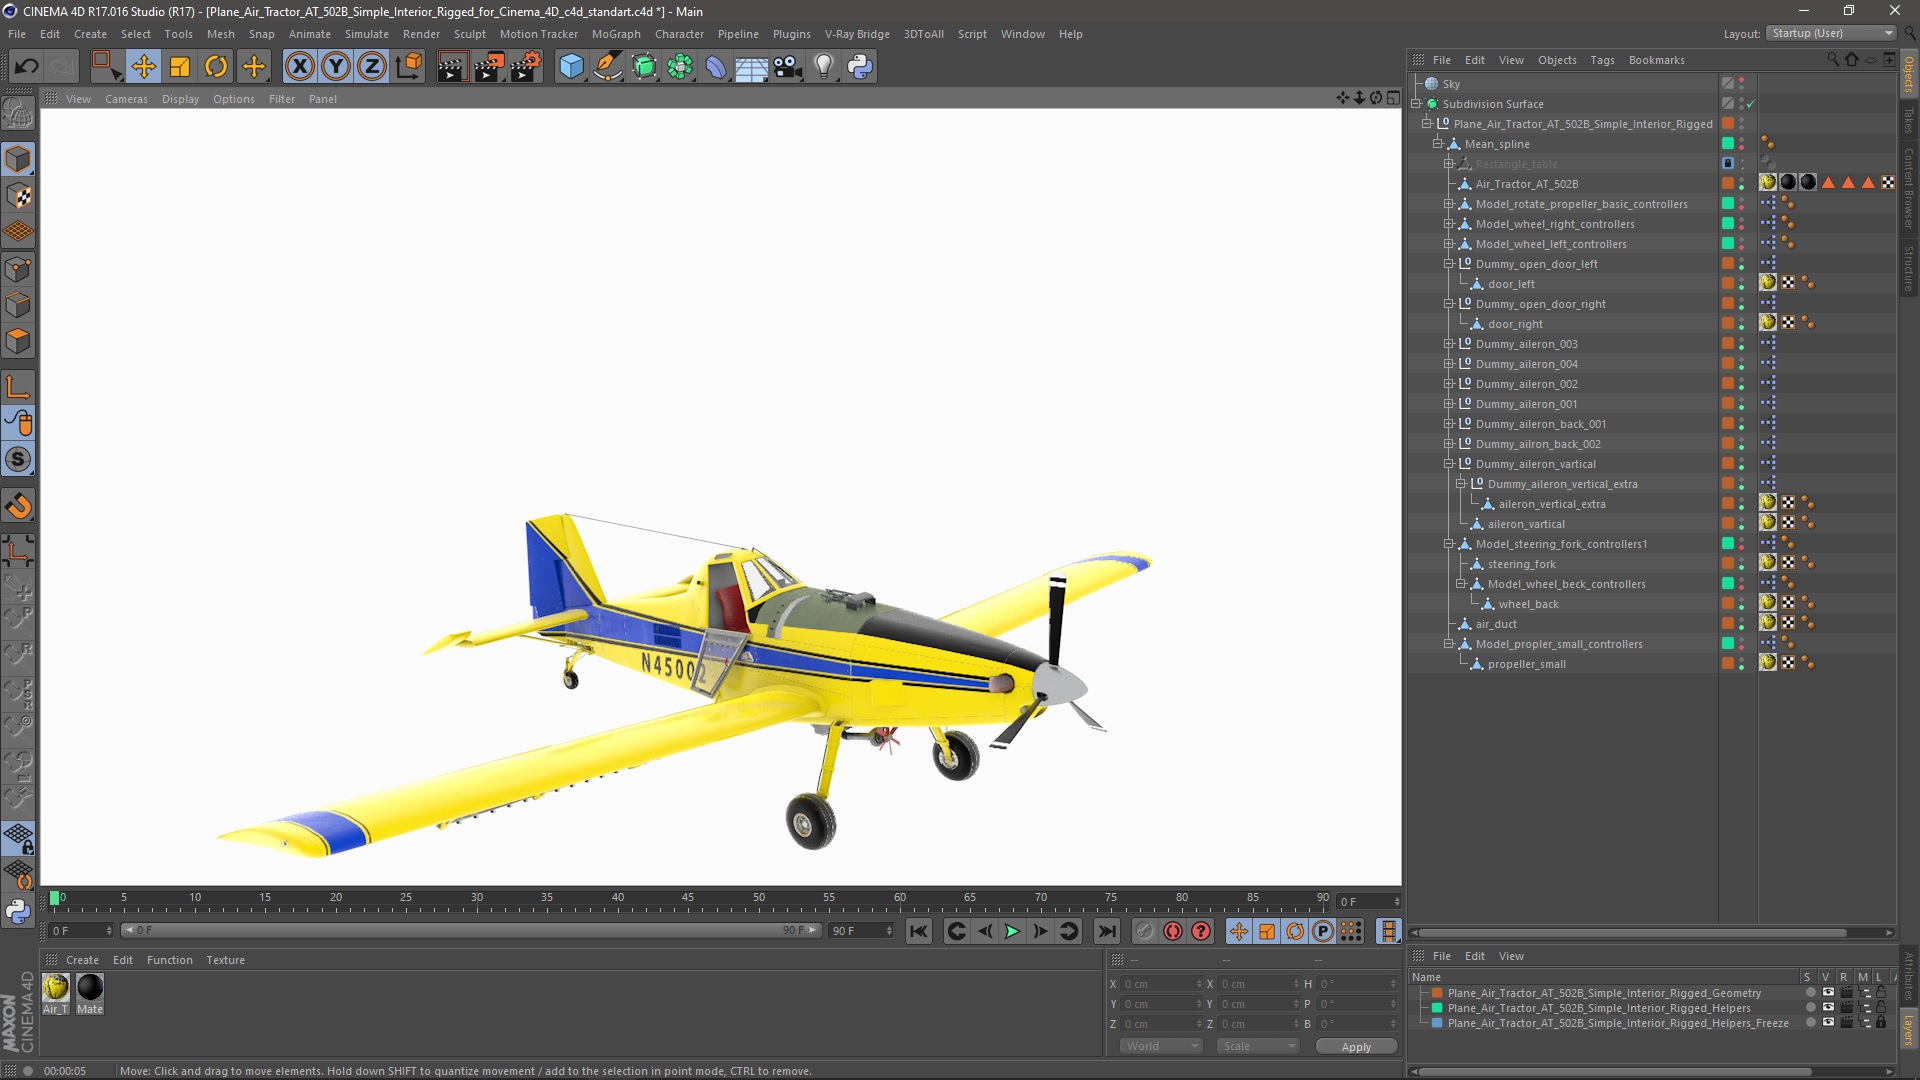This screenshot has height=1080, width=1920.
Task: Open material manager Texture menu
Action: tap(225, 960)
